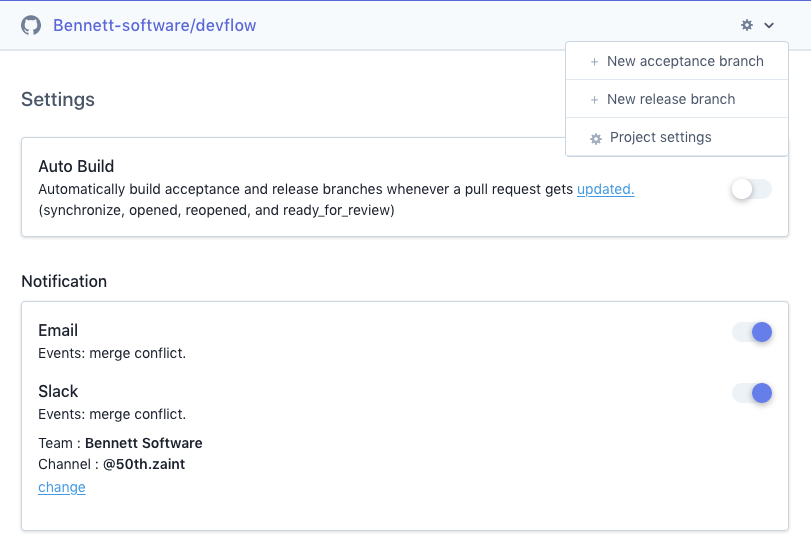Enable the Auto Build toggle
811x555 pixels.
751,189
